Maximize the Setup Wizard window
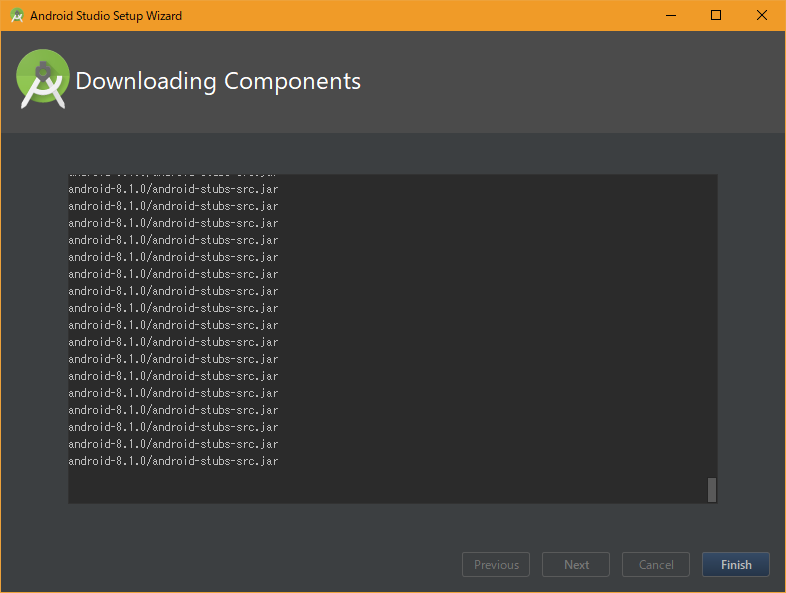Screen dimensions: 786x593 tap(716, 15)
